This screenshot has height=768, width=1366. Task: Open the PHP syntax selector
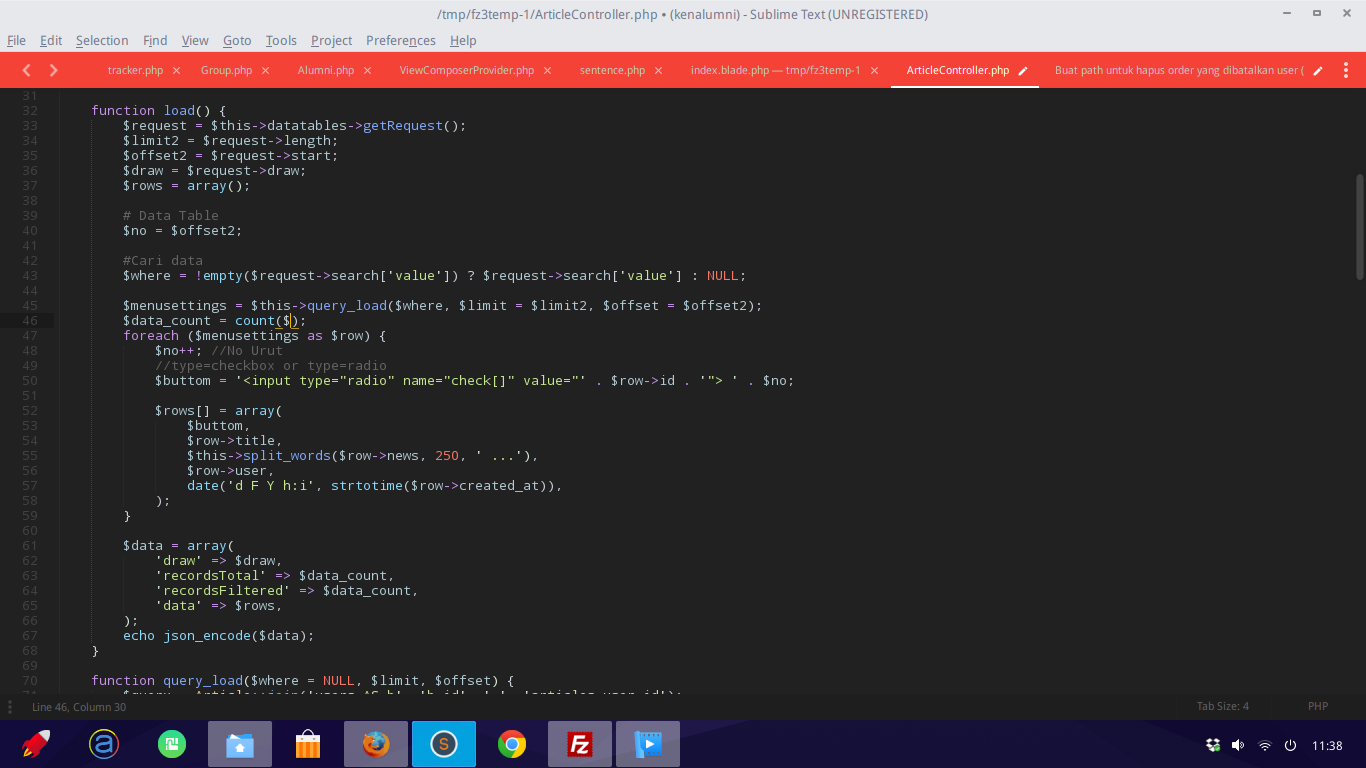click(x=1317, y=706)
